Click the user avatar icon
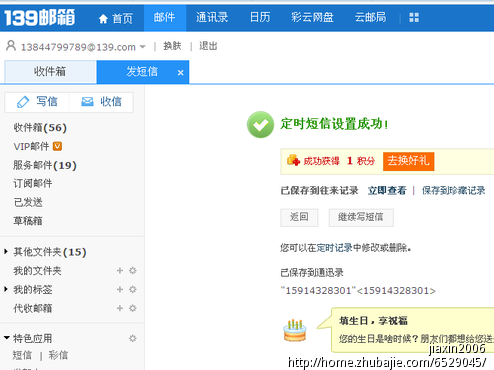 [x=11, y=46]
